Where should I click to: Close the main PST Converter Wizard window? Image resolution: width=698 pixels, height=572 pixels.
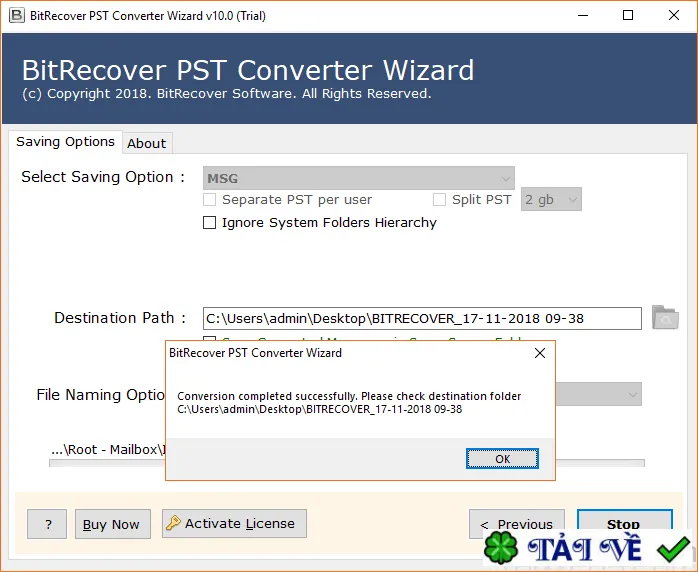tap(674, 16)
